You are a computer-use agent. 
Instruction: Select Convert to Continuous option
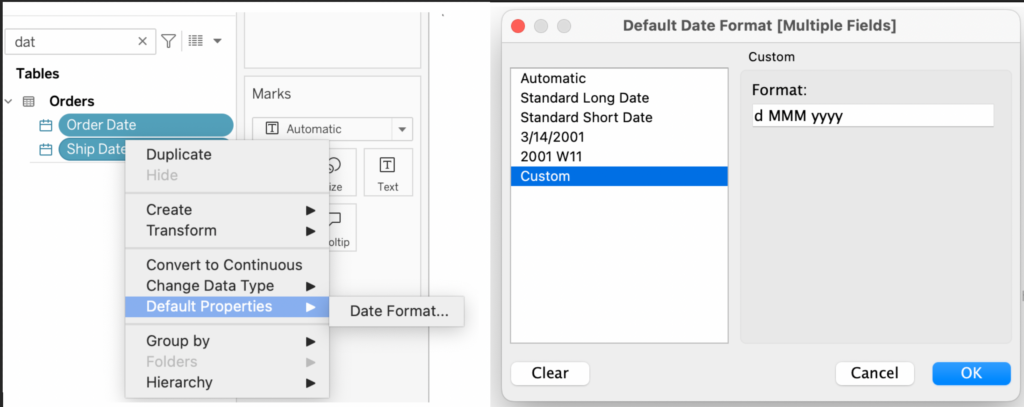pyautogui.click(x=224, y=265)
